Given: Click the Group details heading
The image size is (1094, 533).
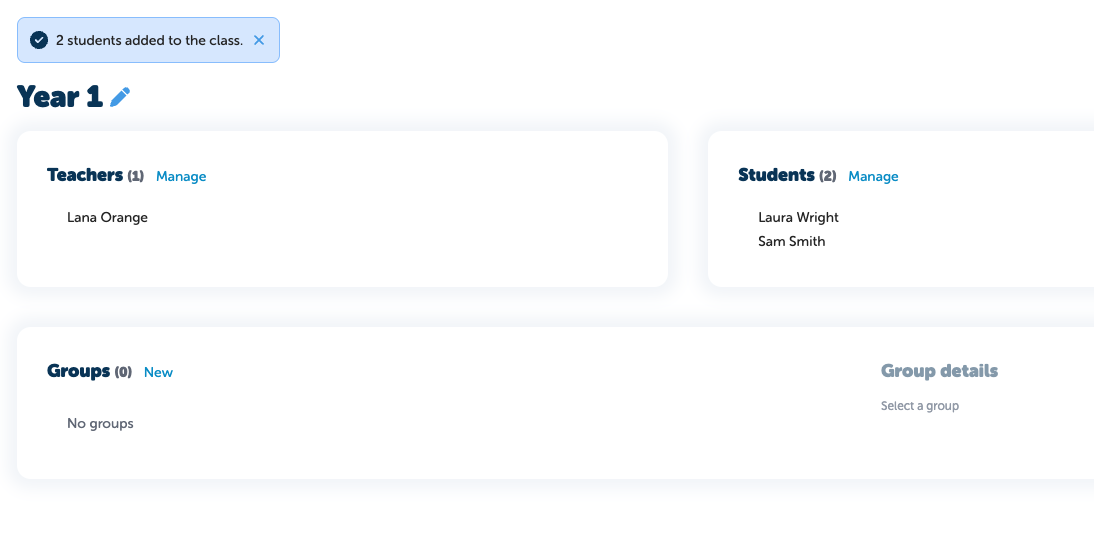Looking at the screenshot, I should [939, 370].
